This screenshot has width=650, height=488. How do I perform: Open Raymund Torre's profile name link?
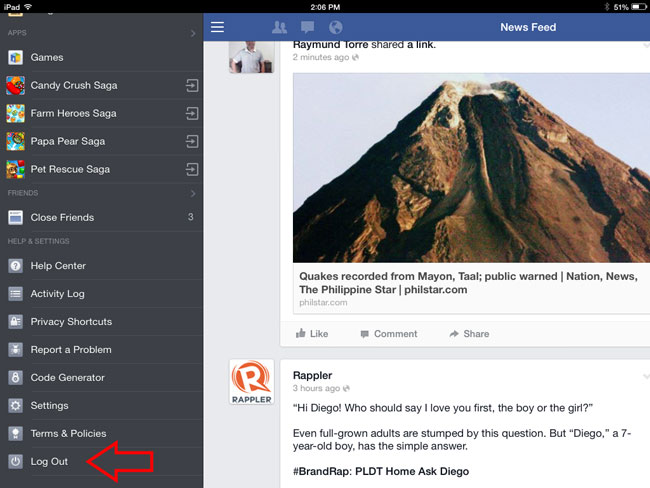(330, 45)
